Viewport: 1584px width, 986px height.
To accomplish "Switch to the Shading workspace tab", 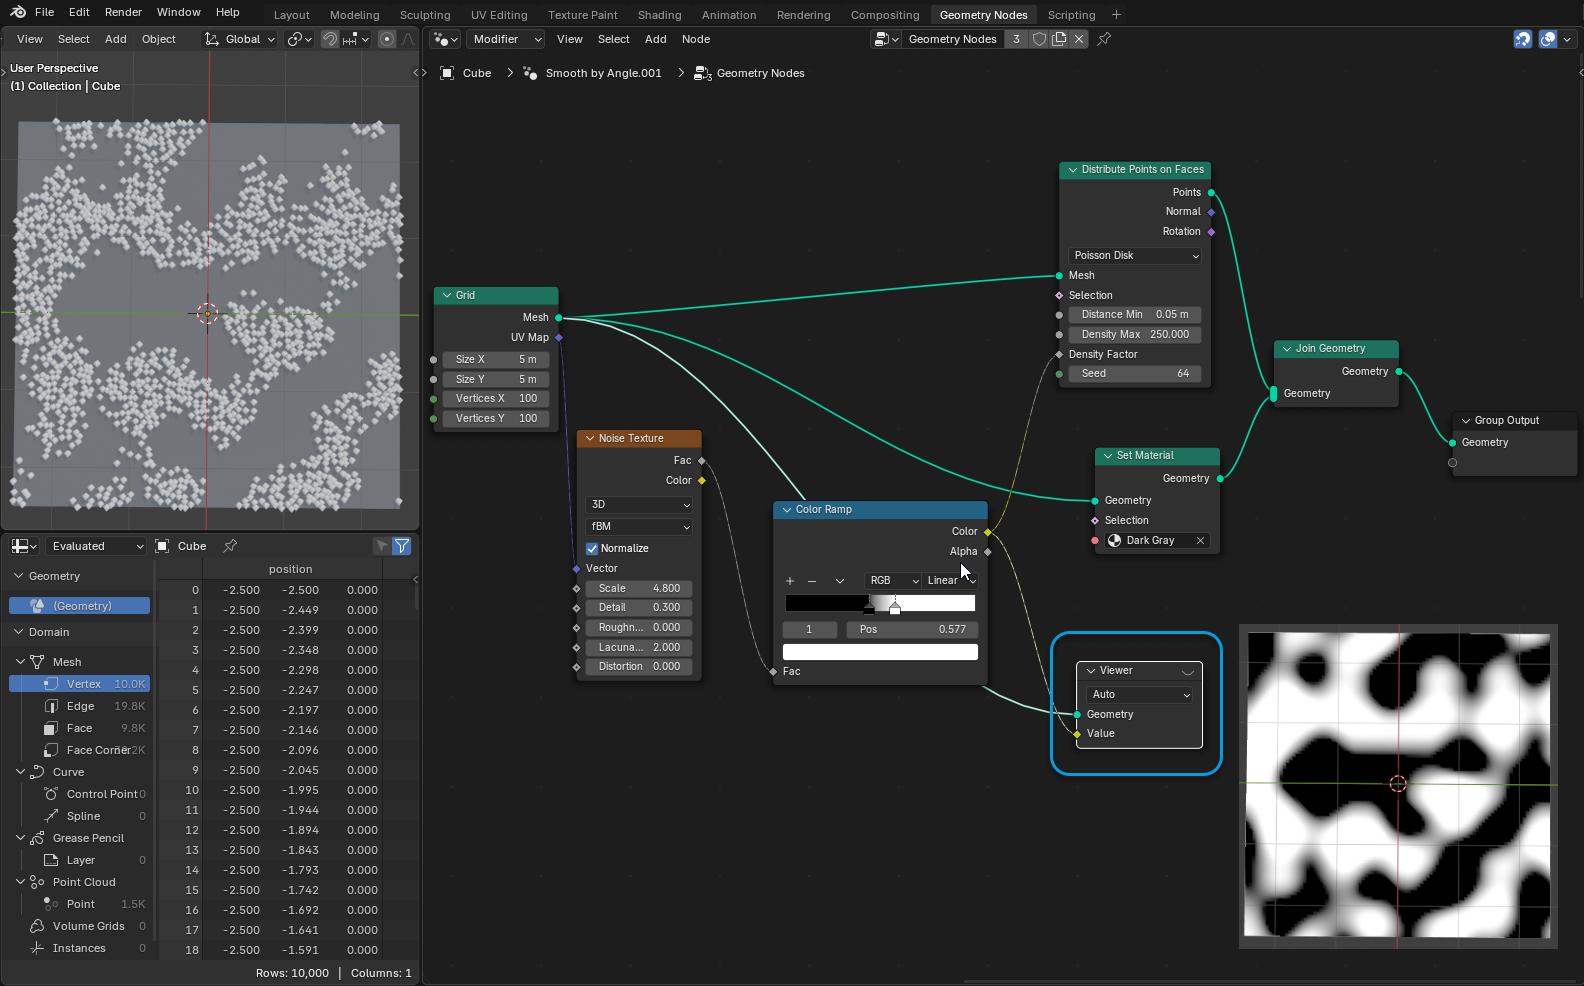I will click(x=659, y=15).
